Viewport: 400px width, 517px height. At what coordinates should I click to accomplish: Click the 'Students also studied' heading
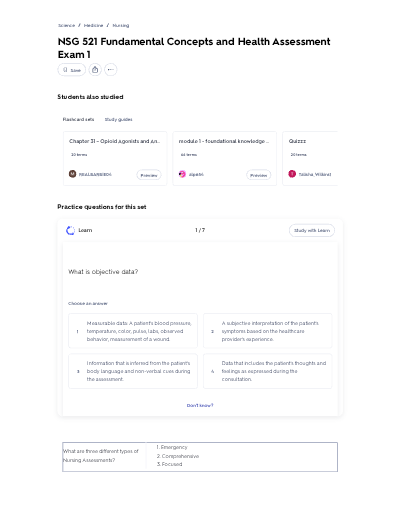(90, 97)
